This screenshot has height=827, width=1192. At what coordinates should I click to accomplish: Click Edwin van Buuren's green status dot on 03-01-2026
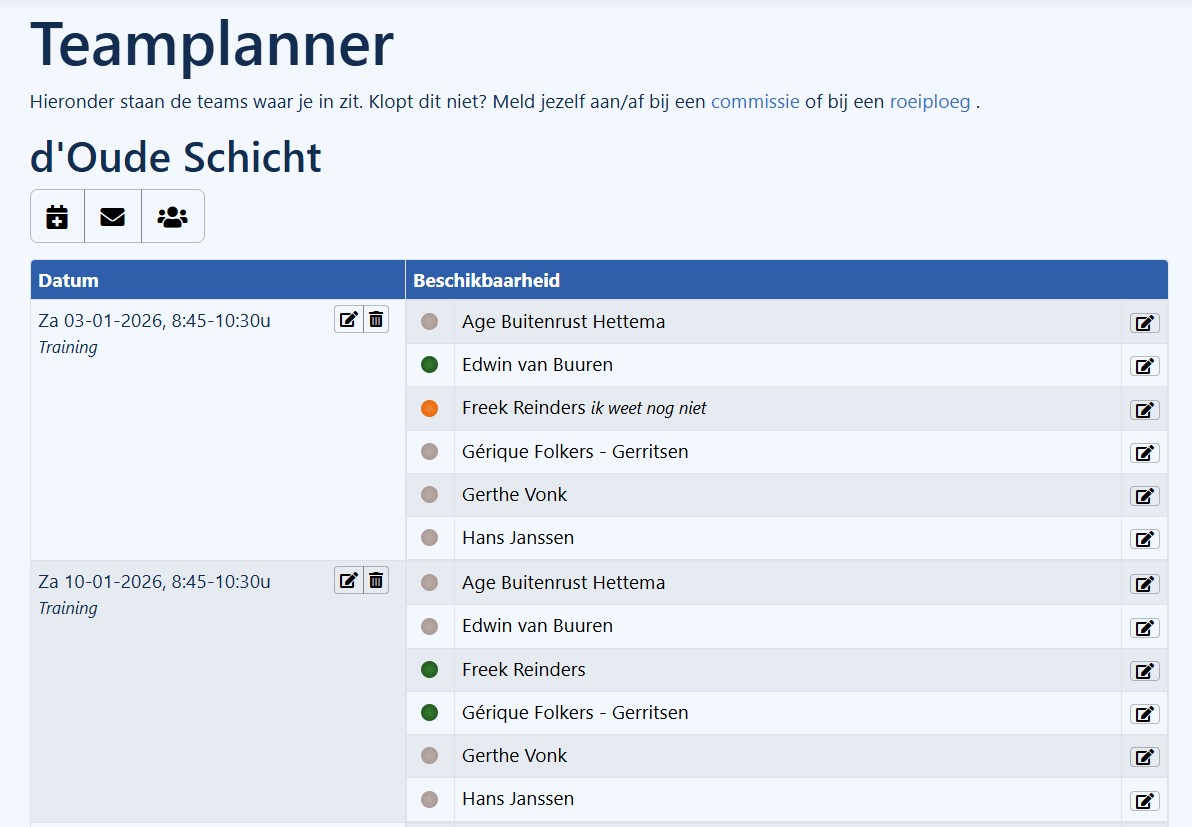click(430, 365)
